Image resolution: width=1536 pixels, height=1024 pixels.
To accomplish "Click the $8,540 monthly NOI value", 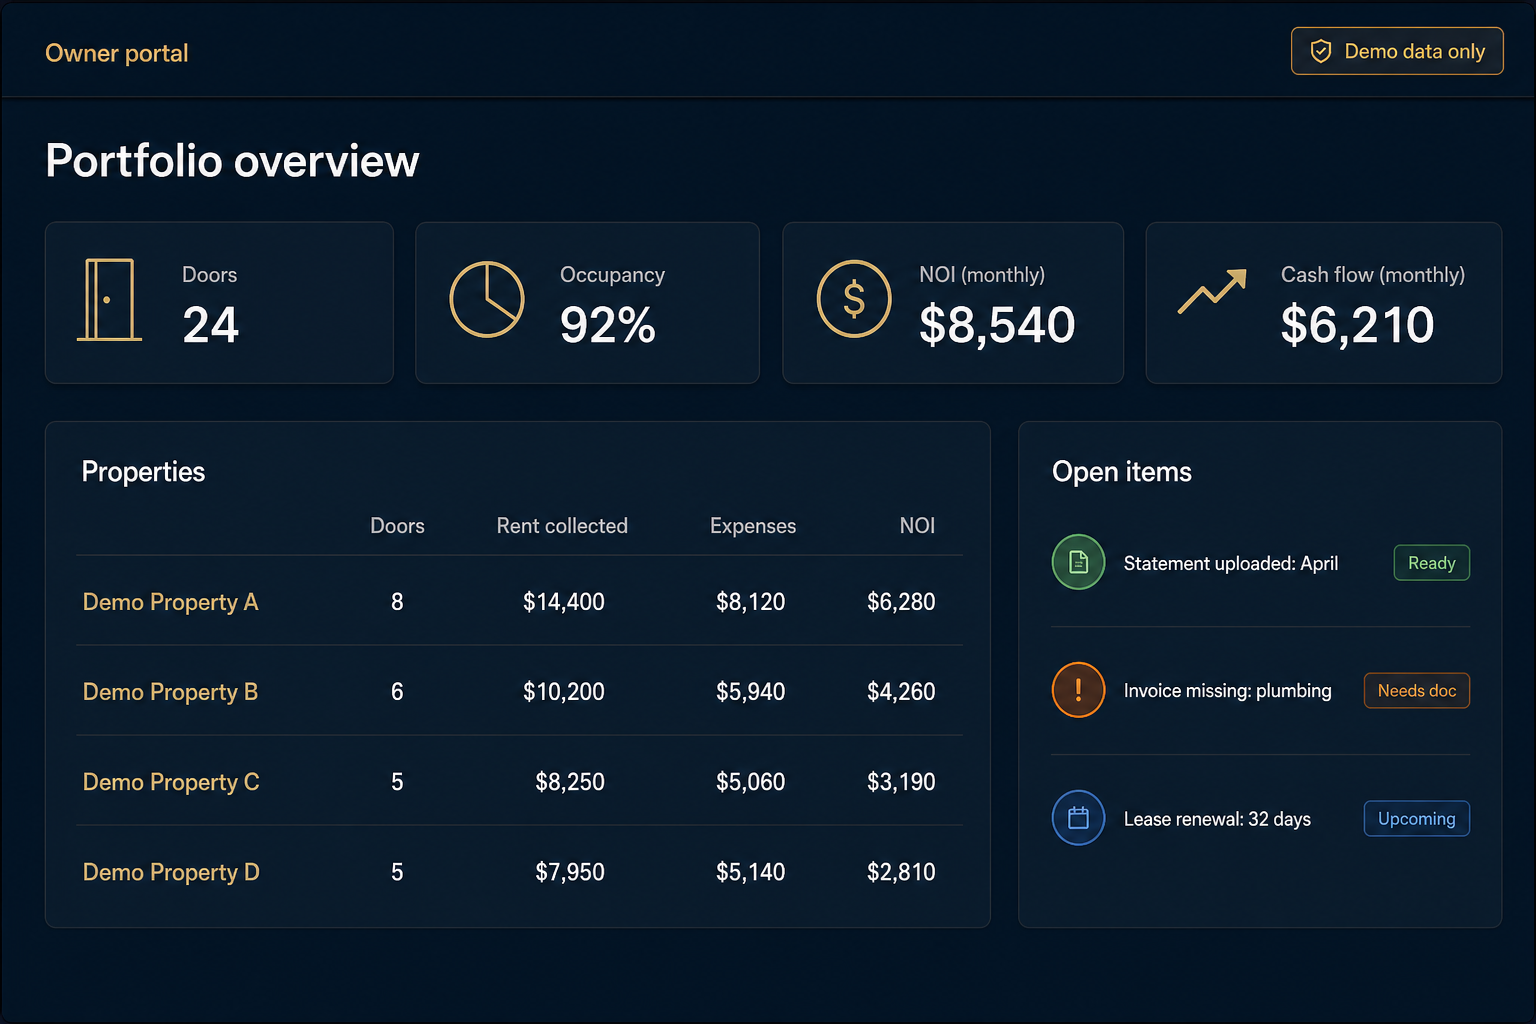I will (x=997, y=325).
